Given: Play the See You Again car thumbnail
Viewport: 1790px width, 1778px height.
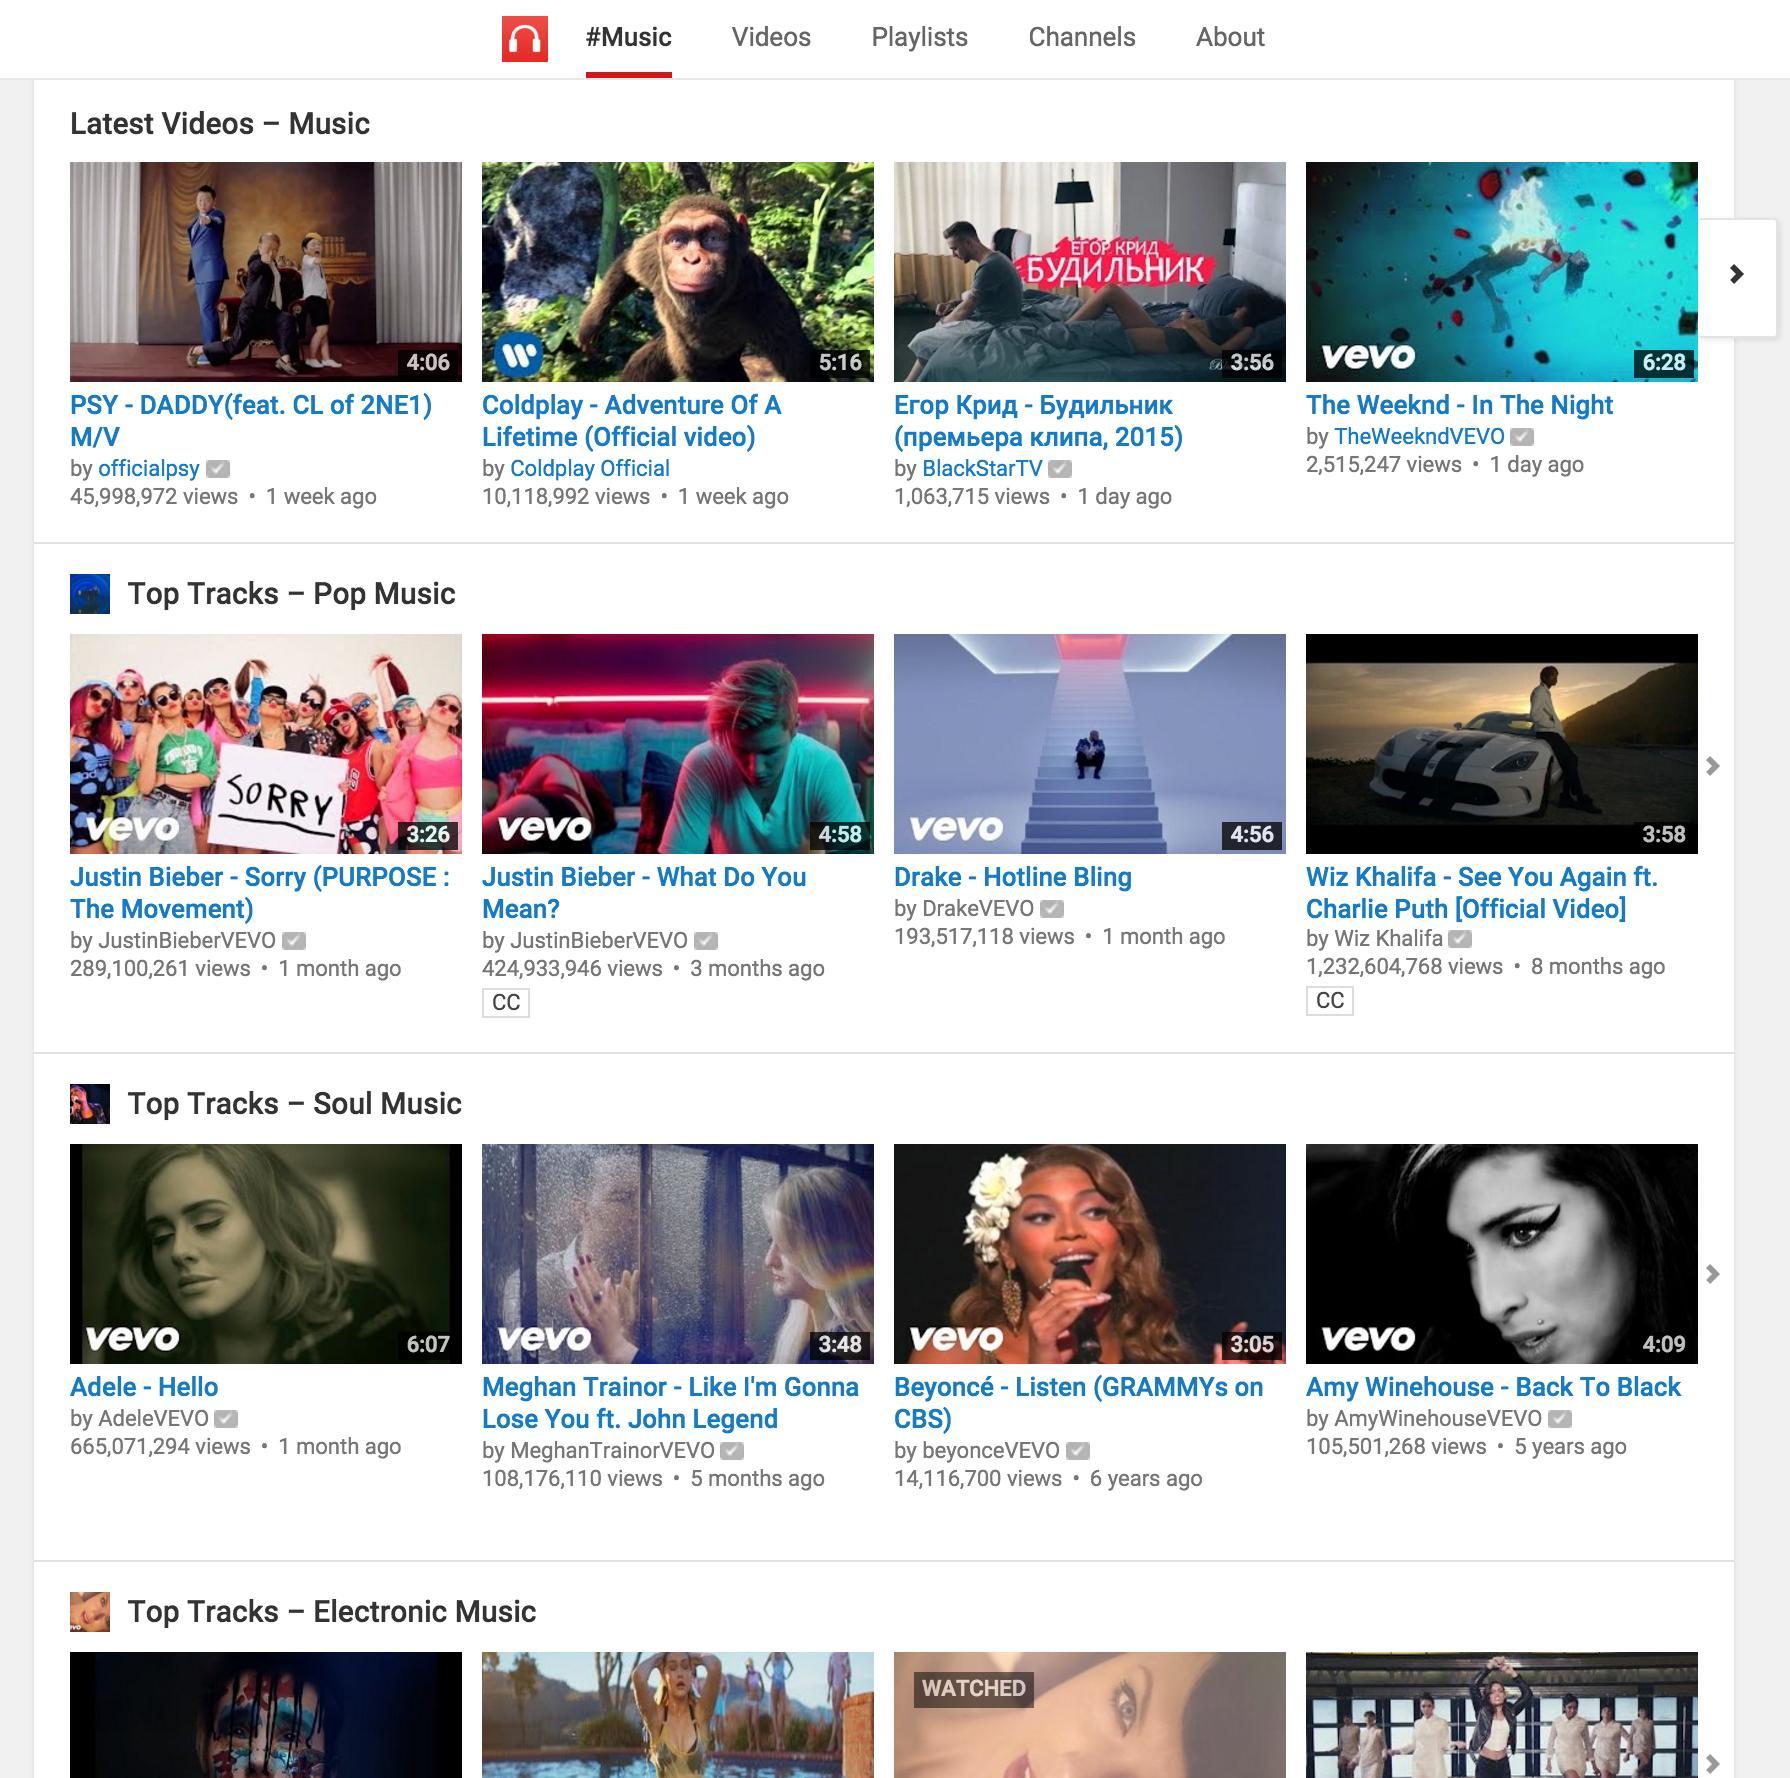Looking at the screenshot, I should [x=1502, y=744].
